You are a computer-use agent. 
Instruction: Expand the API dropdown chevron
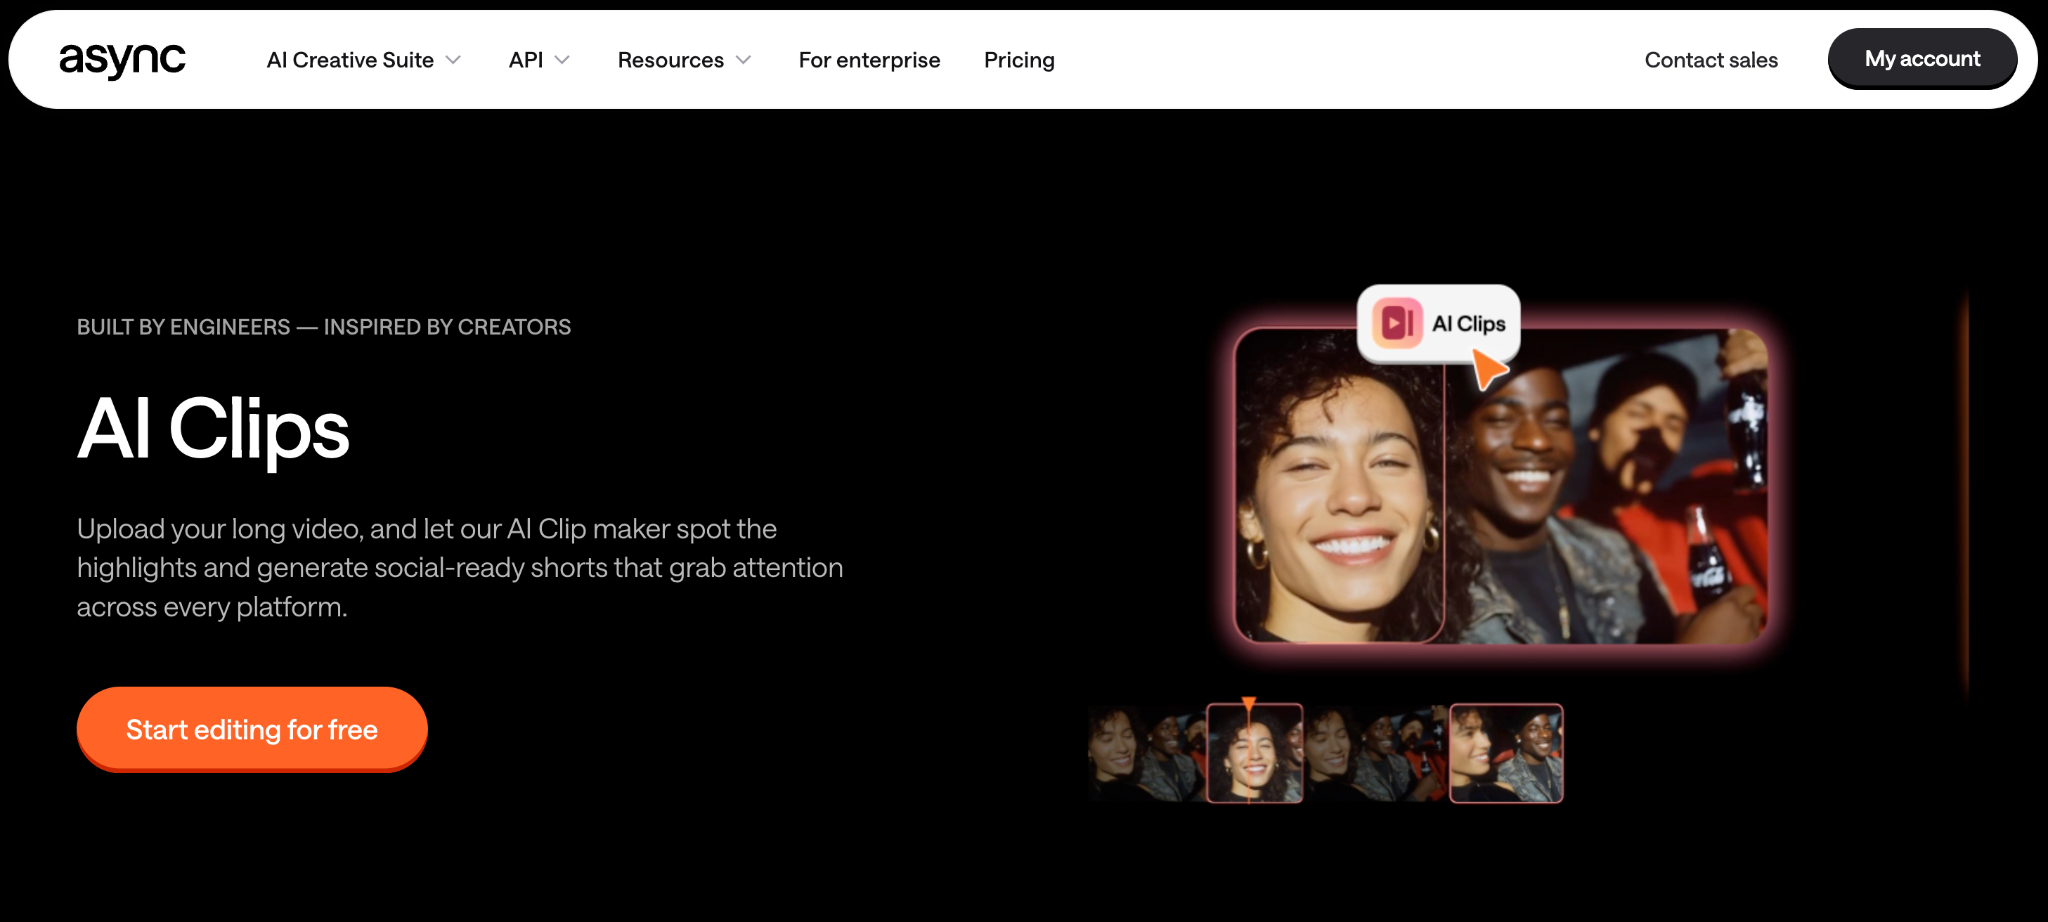562,60
